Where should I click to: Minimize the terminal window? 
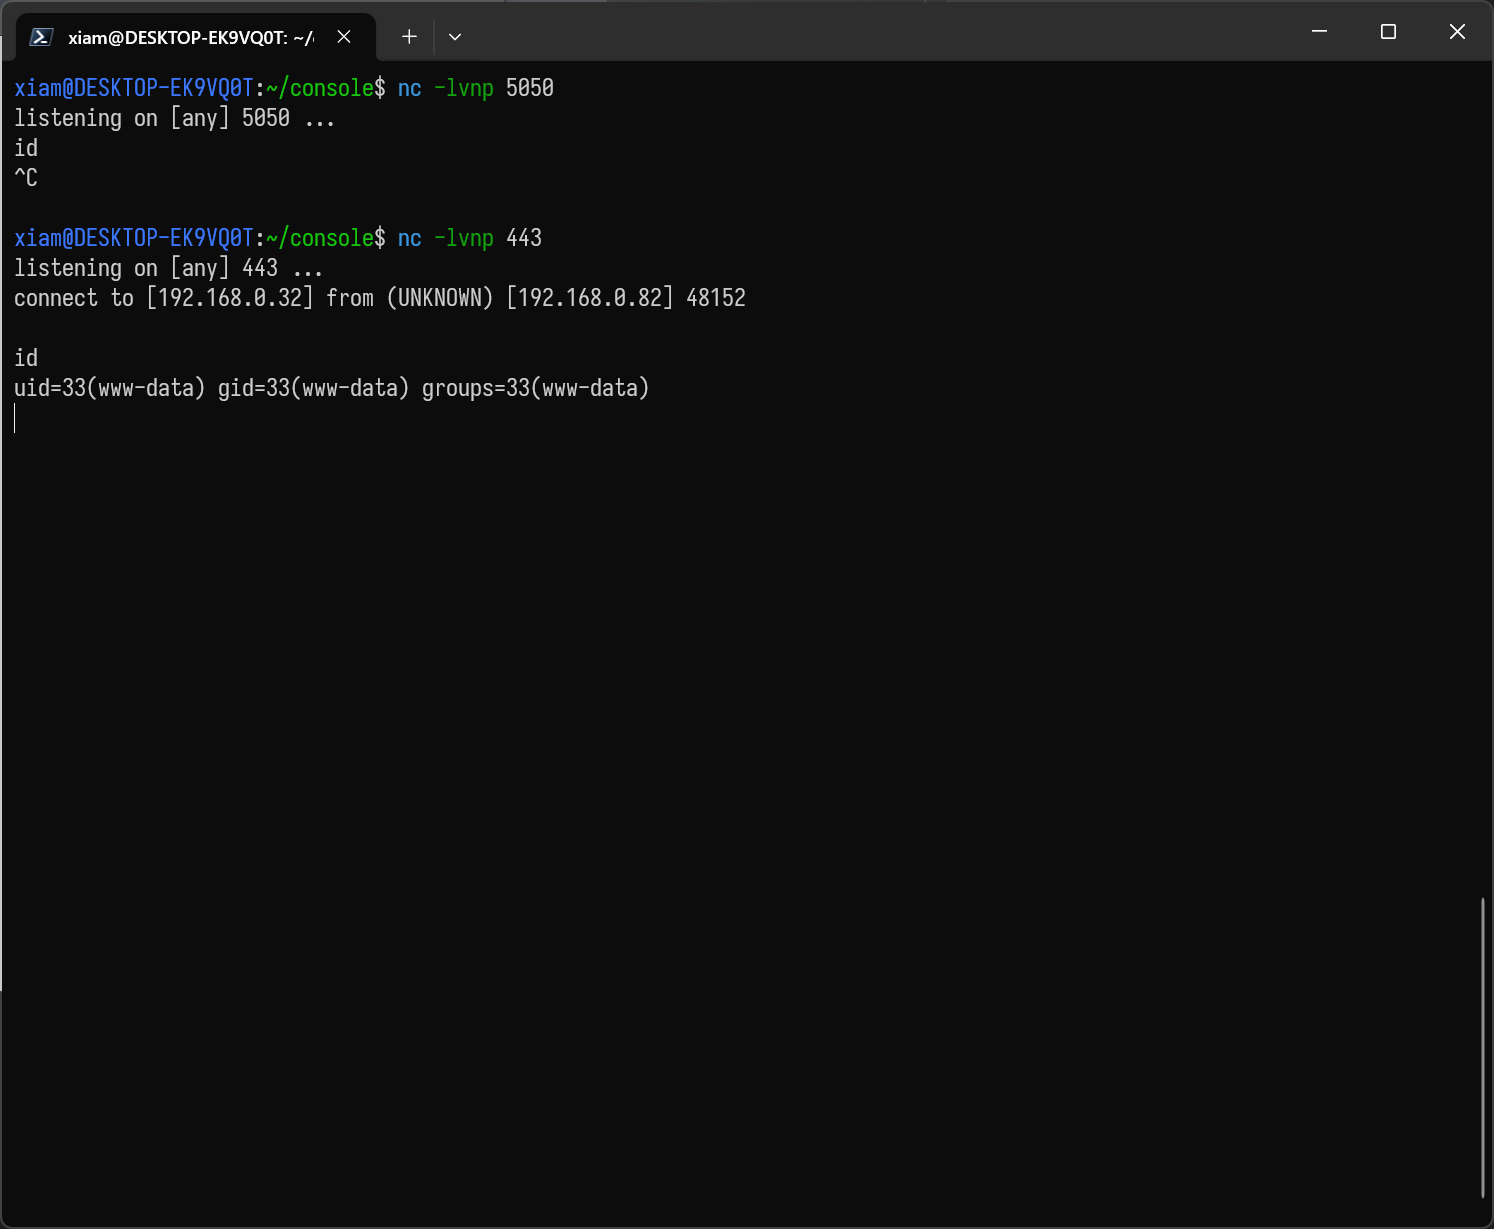pyautogui.click(x=1319, y=32)
